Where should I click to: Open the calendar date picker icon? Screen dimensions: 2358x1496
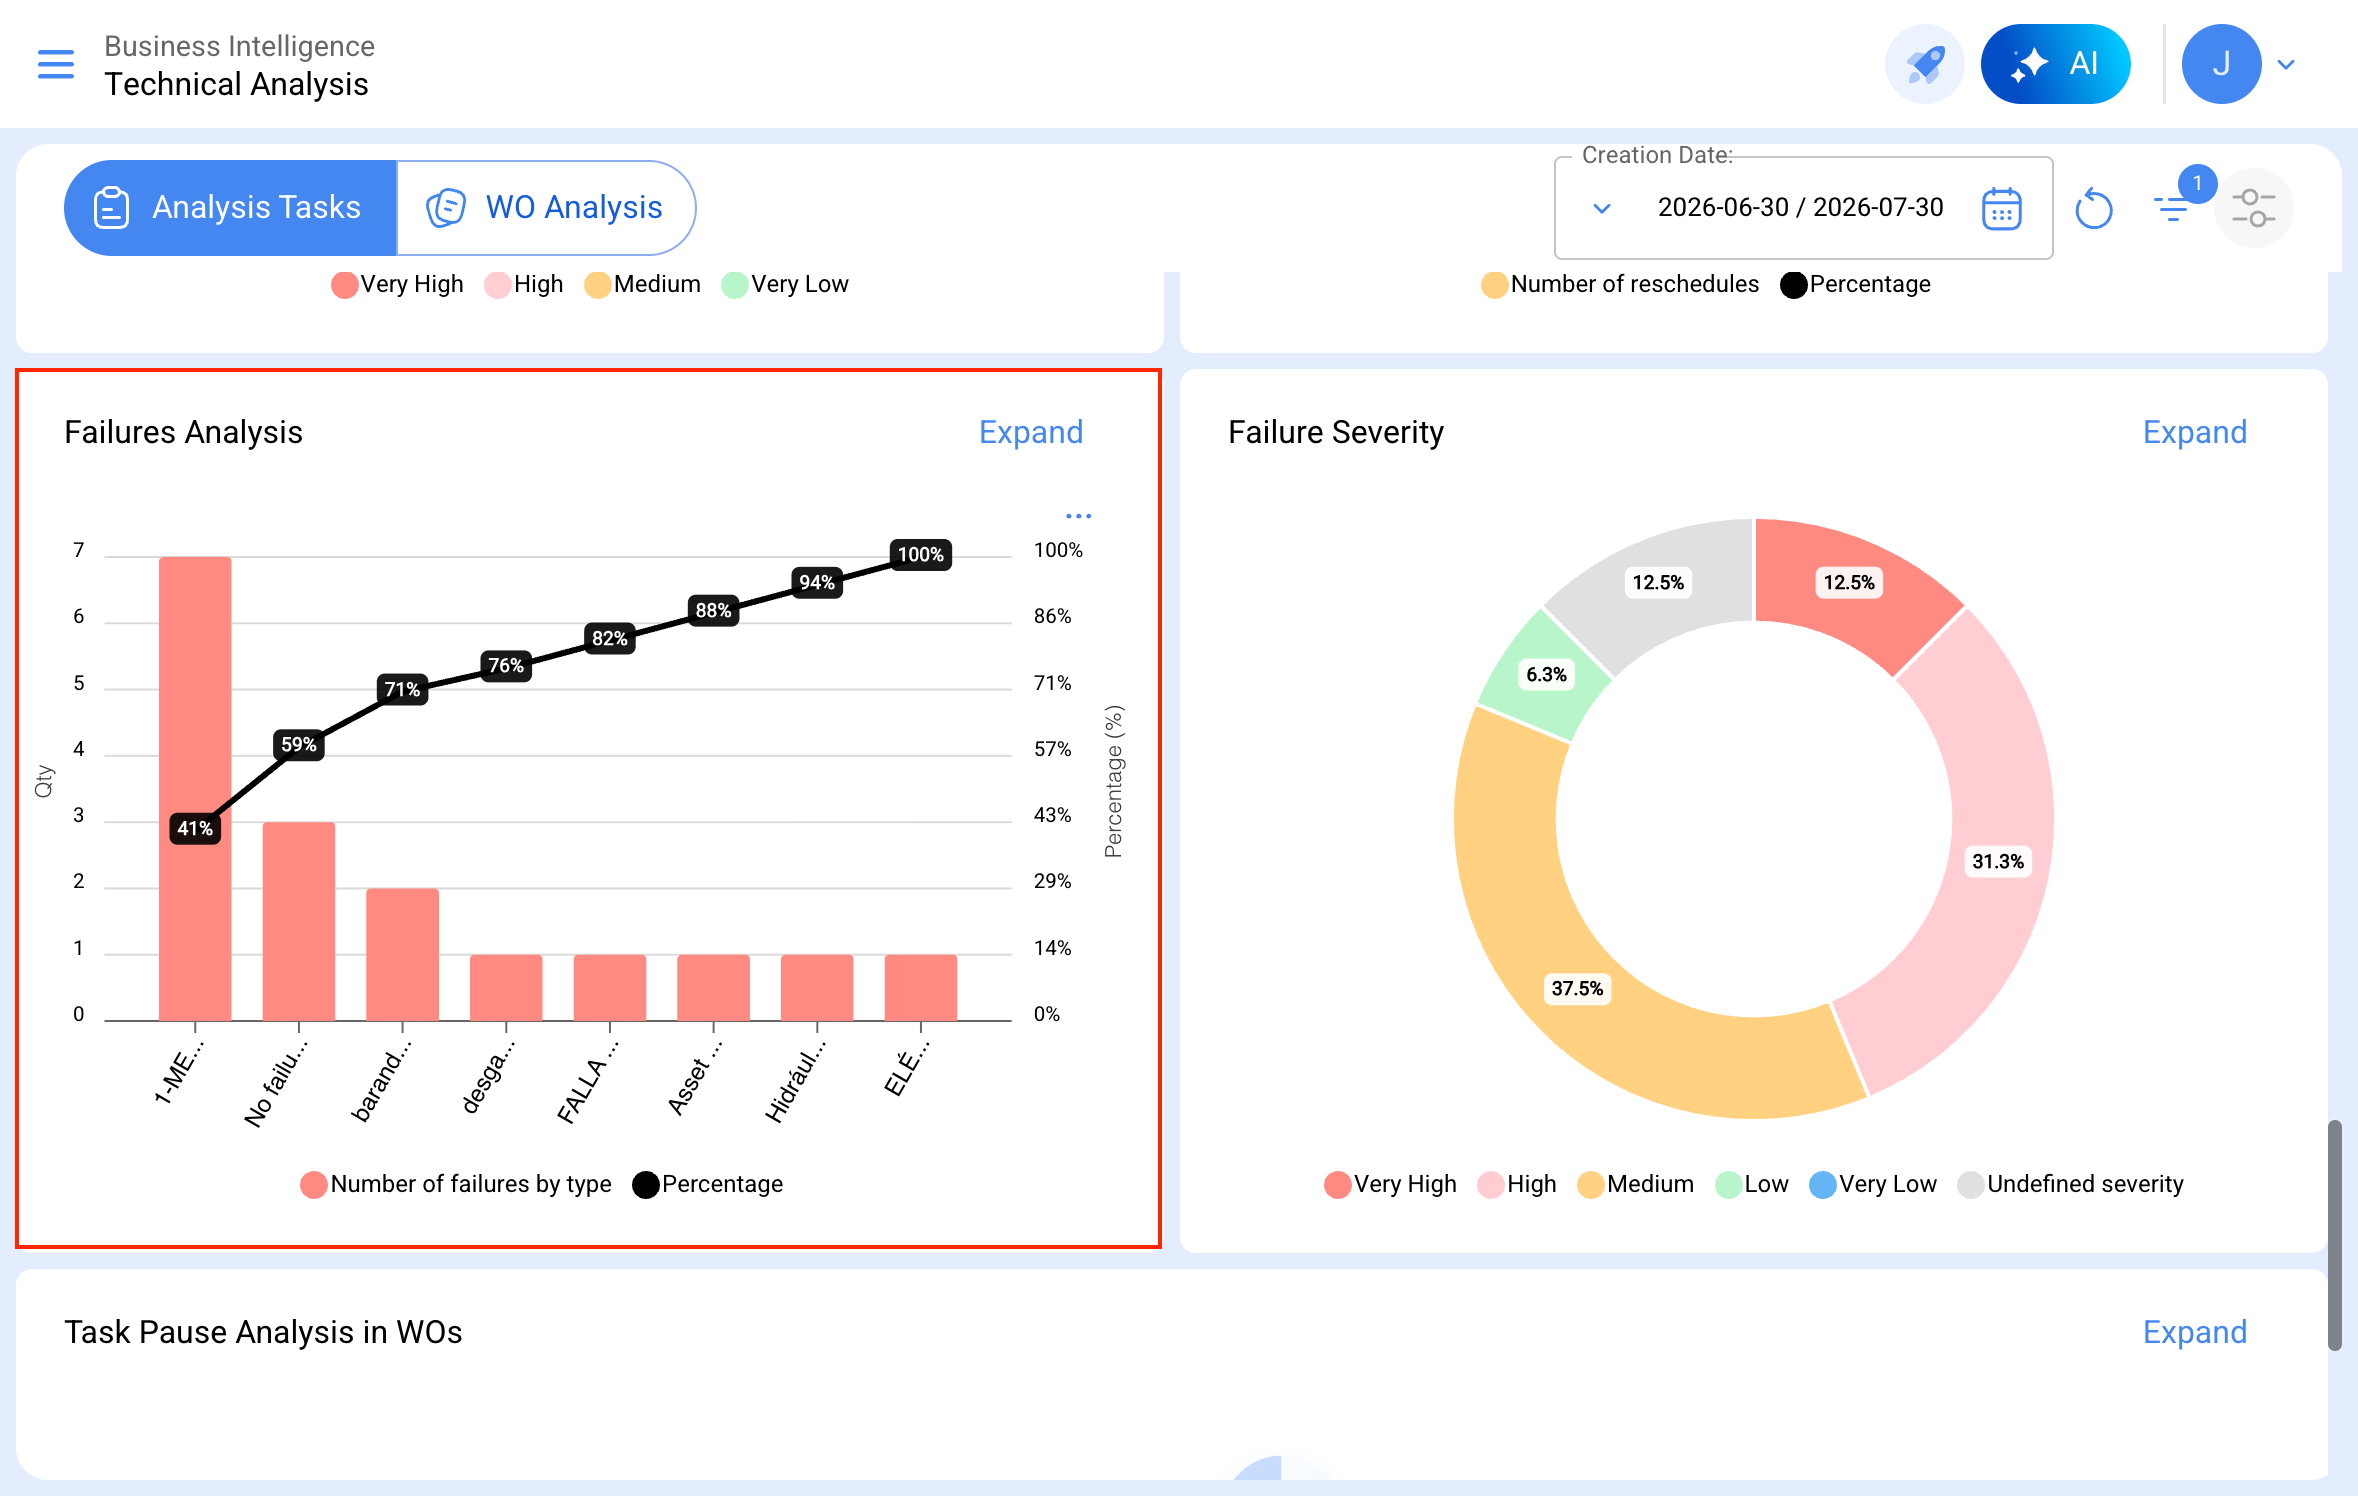[2001, 209]
